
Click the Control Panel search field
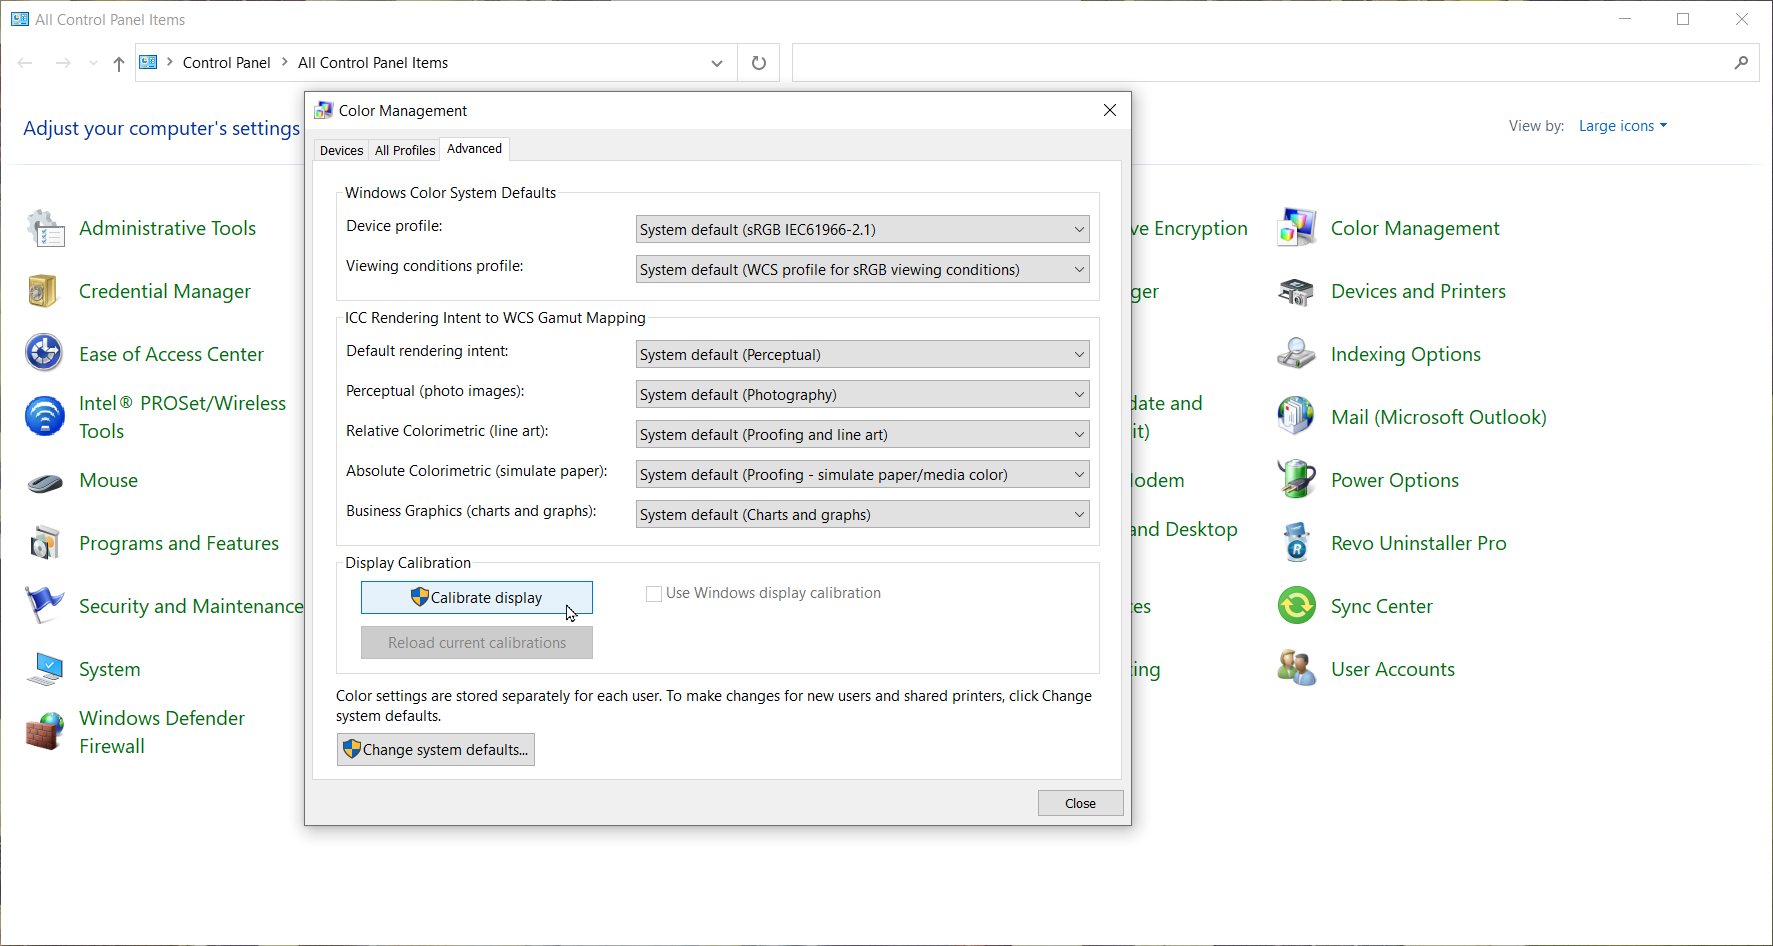(x=1260, y=63)
